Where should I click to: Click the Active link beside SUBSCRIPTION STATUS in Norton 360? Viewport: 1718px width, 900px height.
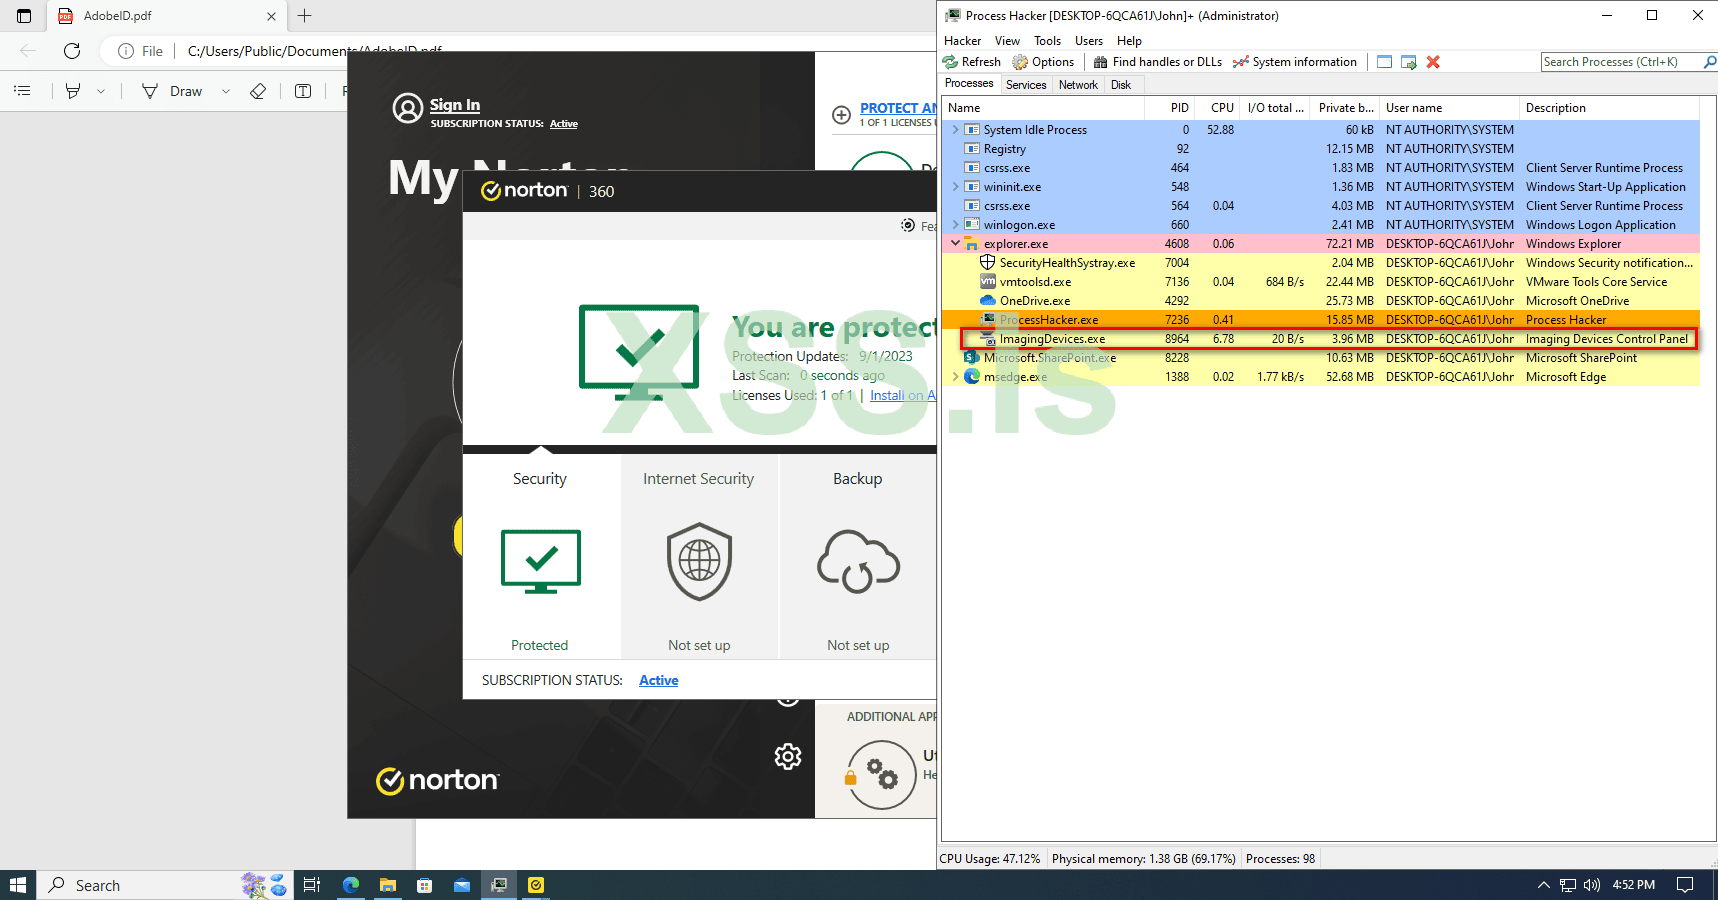coord(659,680)
